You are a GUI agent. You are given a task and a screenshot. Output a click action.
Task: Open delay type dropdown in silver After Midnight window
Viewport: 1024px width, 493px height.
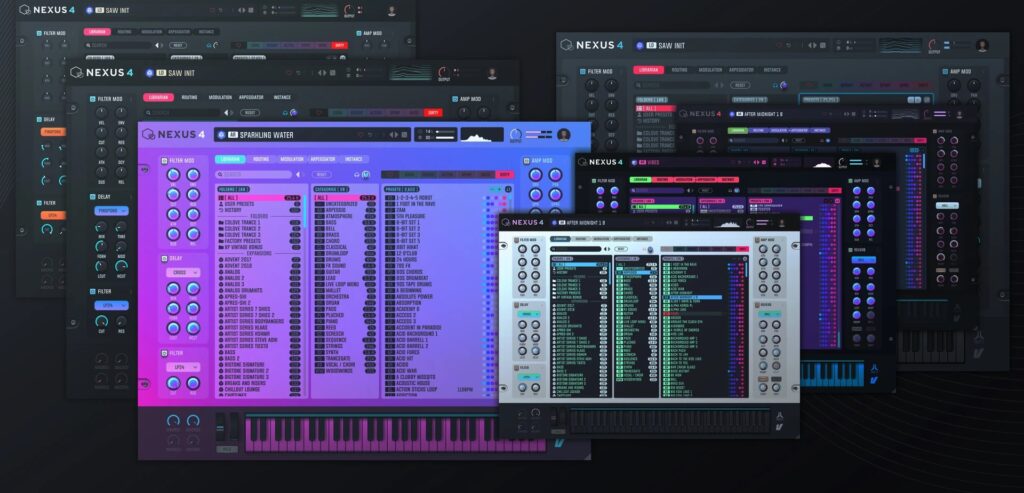[530, 314]
